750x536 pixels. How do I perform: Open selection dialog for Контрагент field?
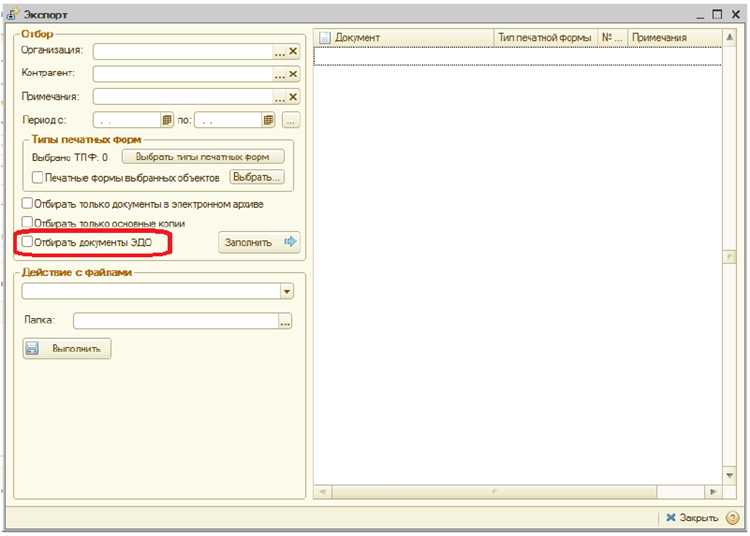tap(279, 75)
